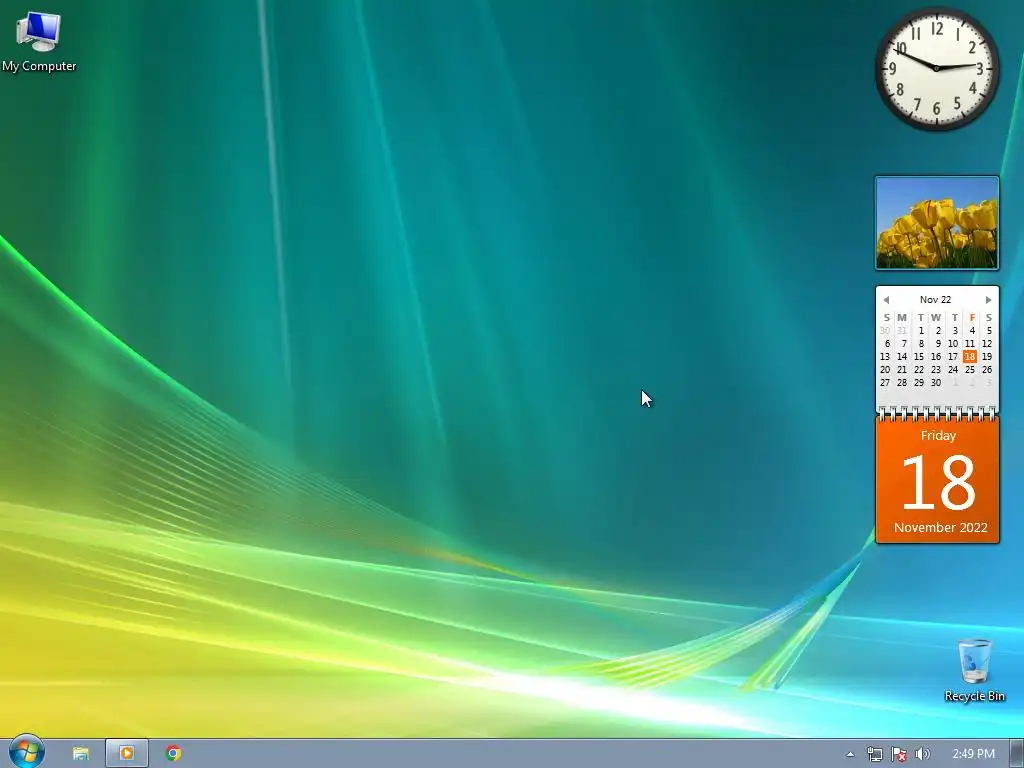Click the orange Friday 18 day panel
Image resolution: width=1024 pixels, height=768 pixels.
pyautogui.click(x=937, y=480)
